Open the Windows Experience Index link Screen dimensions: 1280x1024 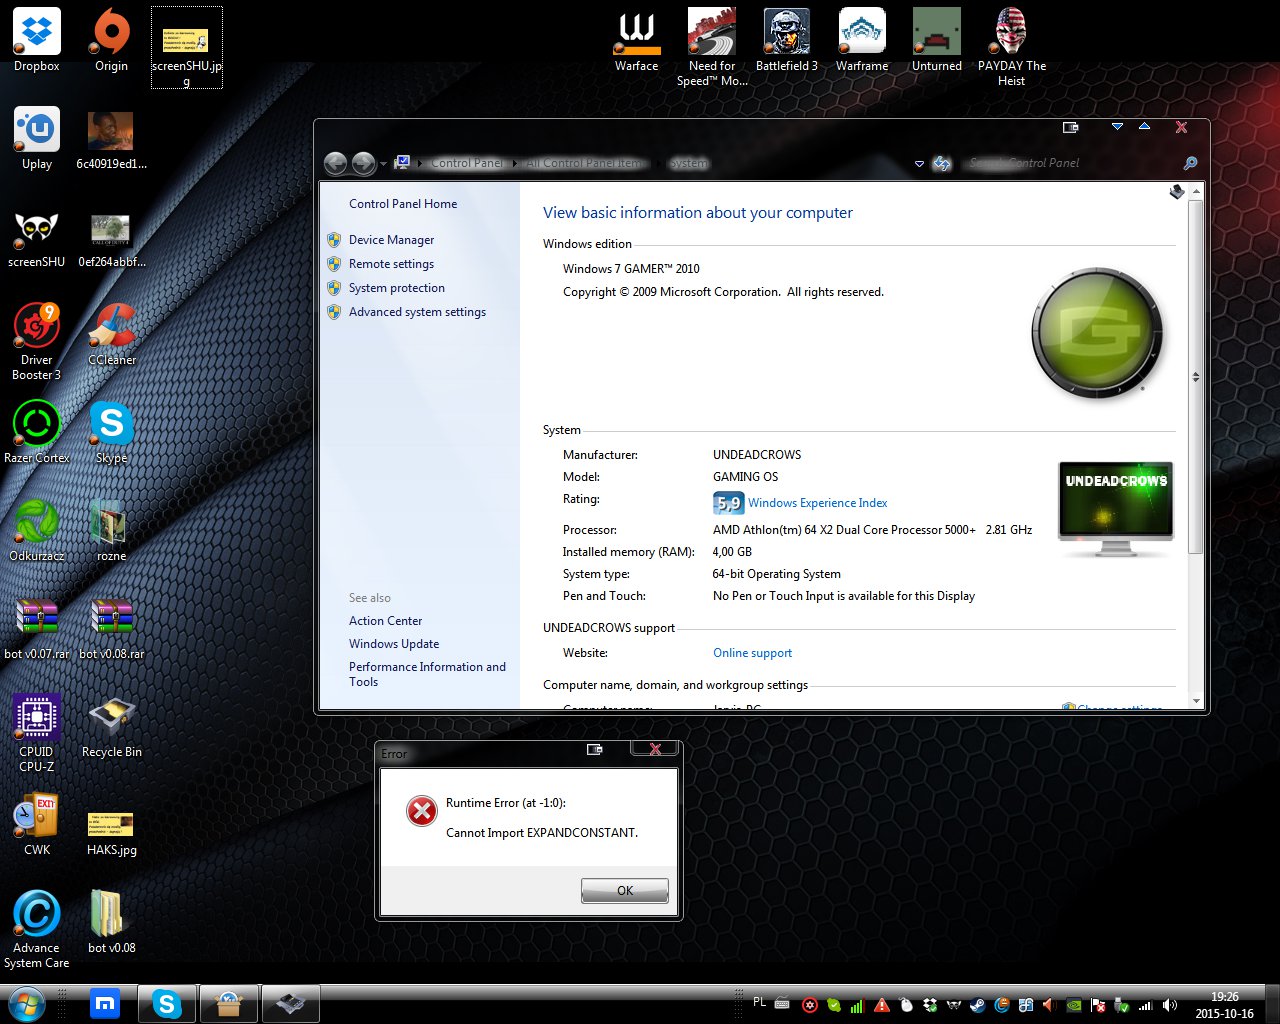point(817,503)
